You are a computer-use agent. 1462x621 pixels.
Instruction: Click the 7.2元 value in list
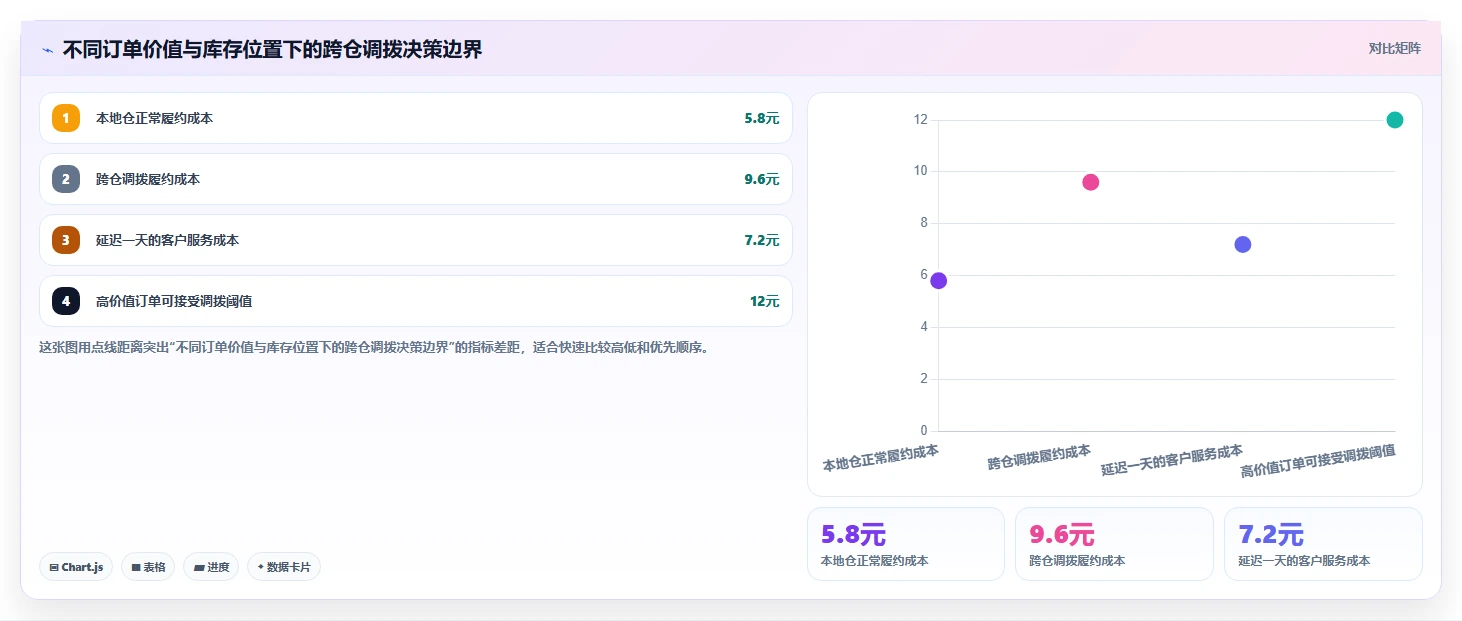(x=762, y=240)
